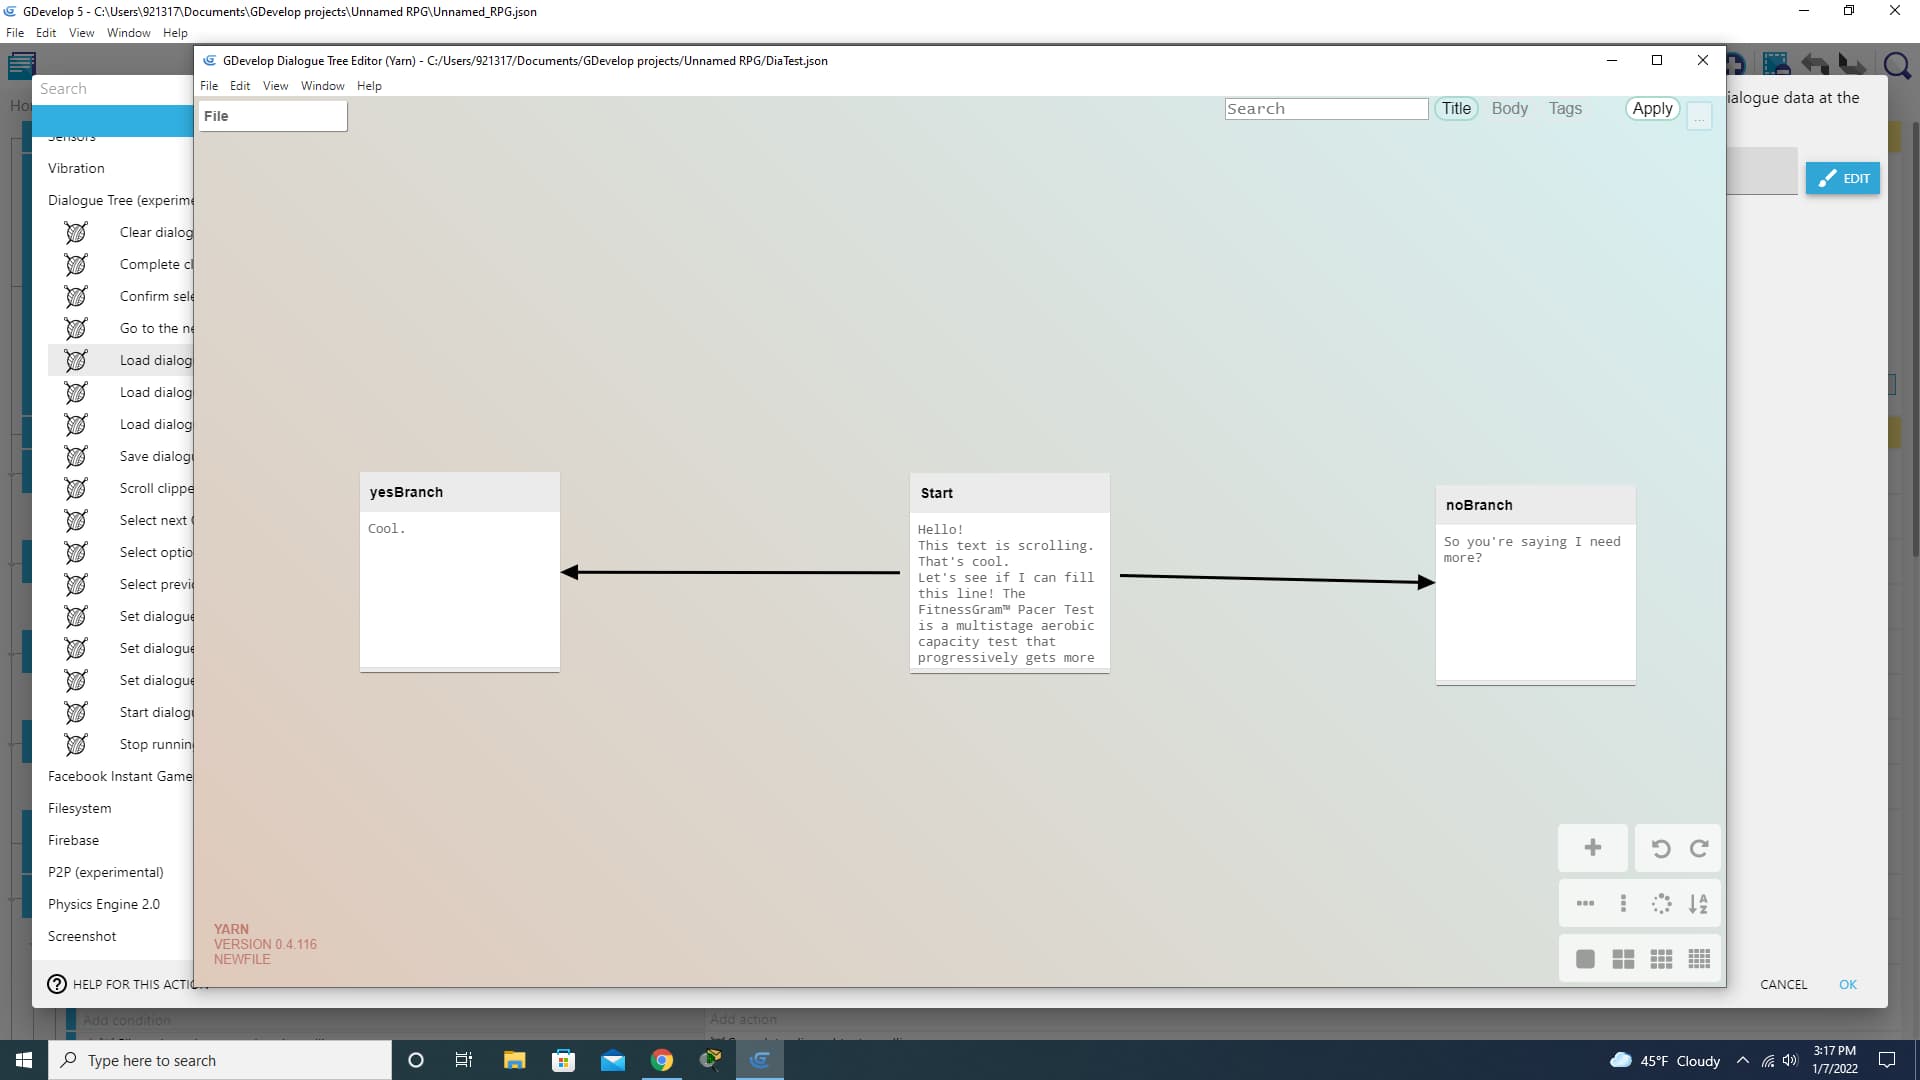The height and width of the screenshot is (1080, 1920).
Task: Set node view to 4x4 grid size
Action: (x=1699, y=959)
